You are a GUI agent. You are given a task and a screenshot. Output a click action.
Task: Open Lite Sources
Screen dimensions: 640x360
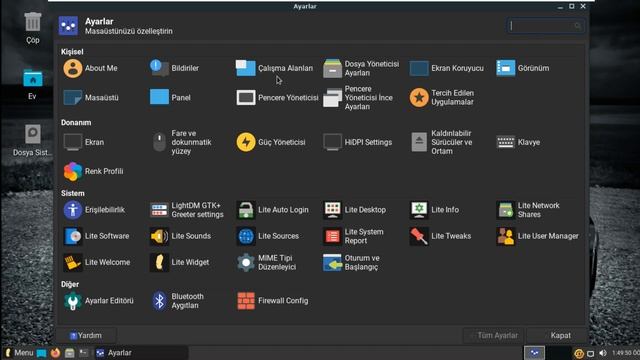(x=267, y=236)
